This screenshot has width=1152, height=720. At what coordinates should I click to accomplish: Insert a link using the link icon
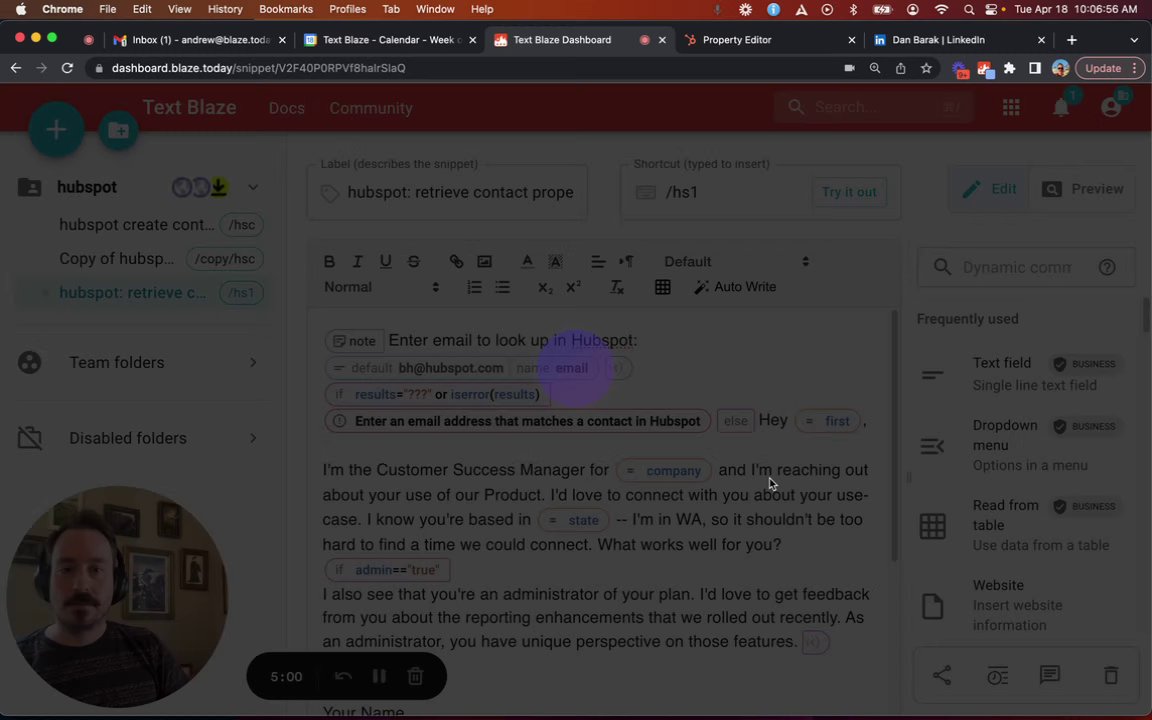(x=456, y=262)
